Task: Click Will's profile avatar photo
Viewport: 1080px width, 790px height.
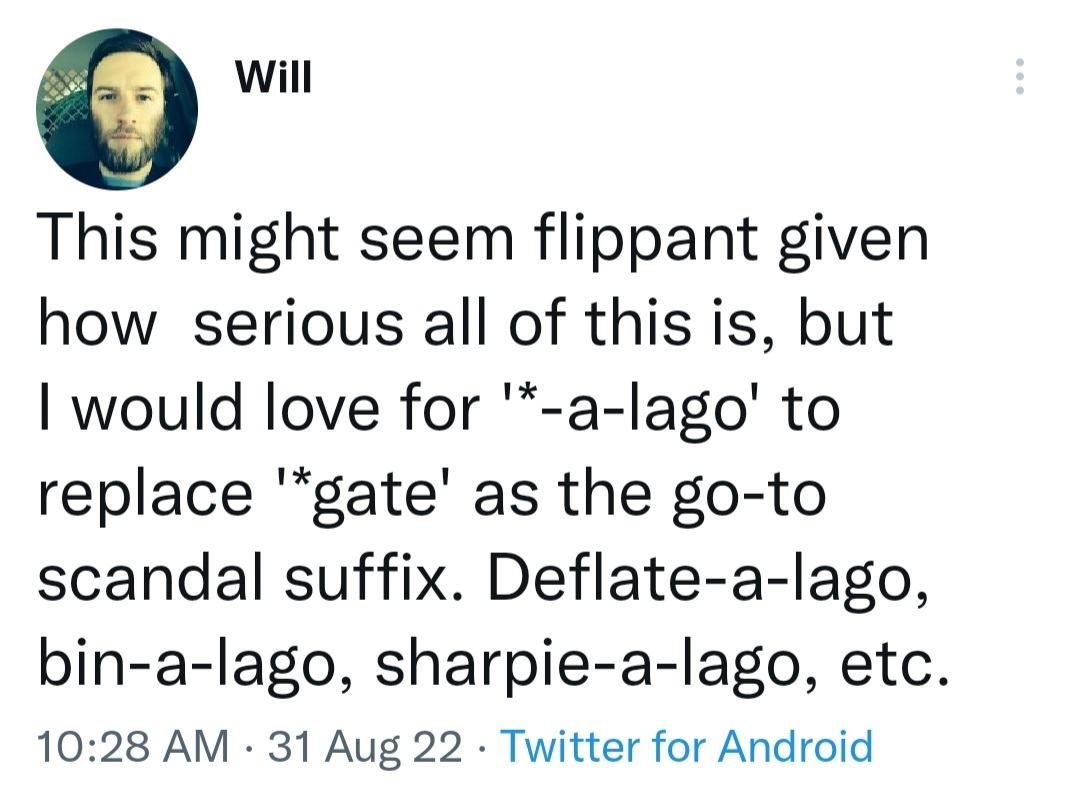Action: tap(116, 109)
